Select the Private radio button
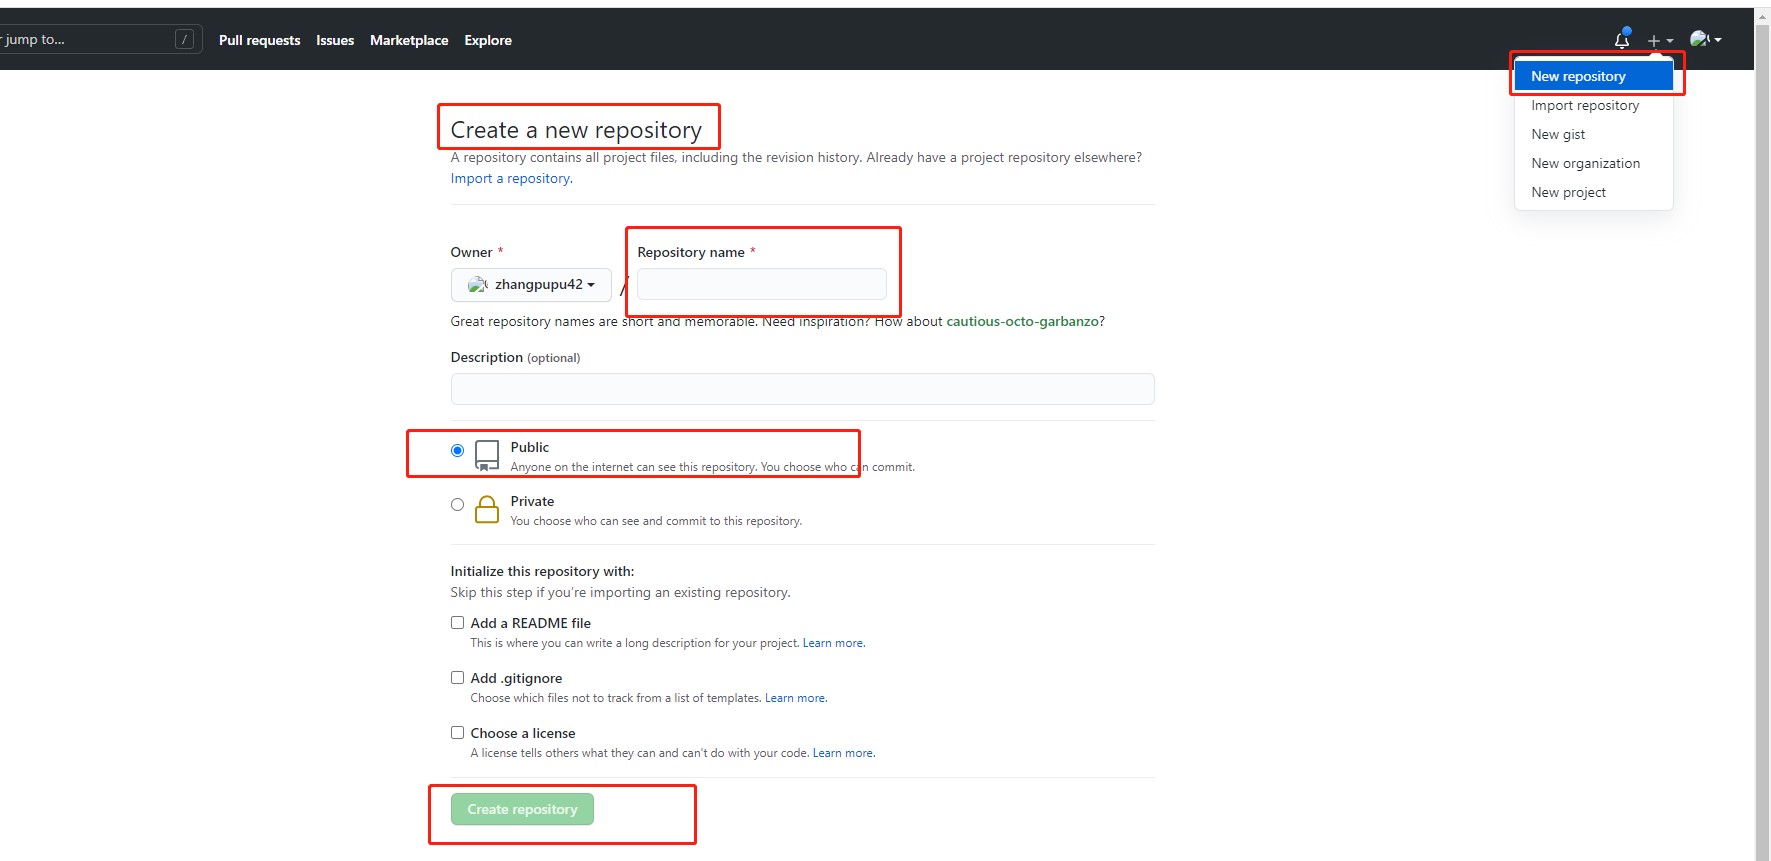 pyautogui.click(x=457, y=504)
